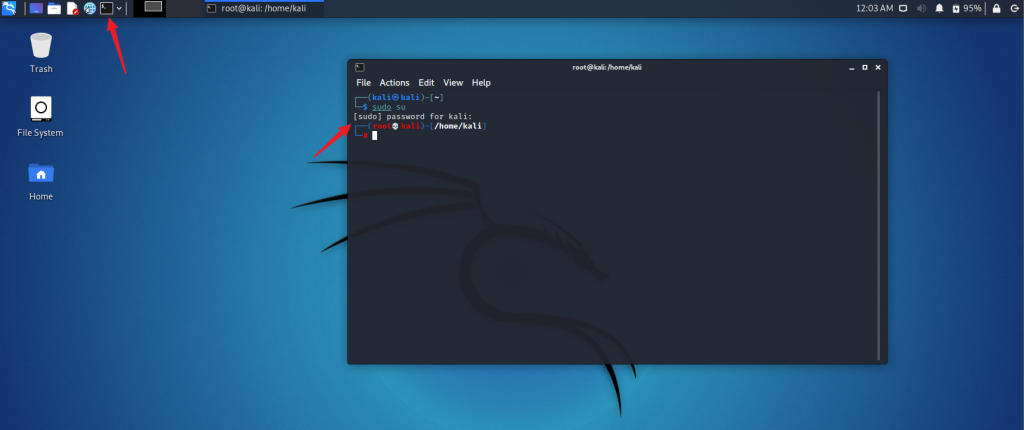Viewport: 1024px width, 430px height.
Task: Maximize the terminal window
Action: (865, 67)
